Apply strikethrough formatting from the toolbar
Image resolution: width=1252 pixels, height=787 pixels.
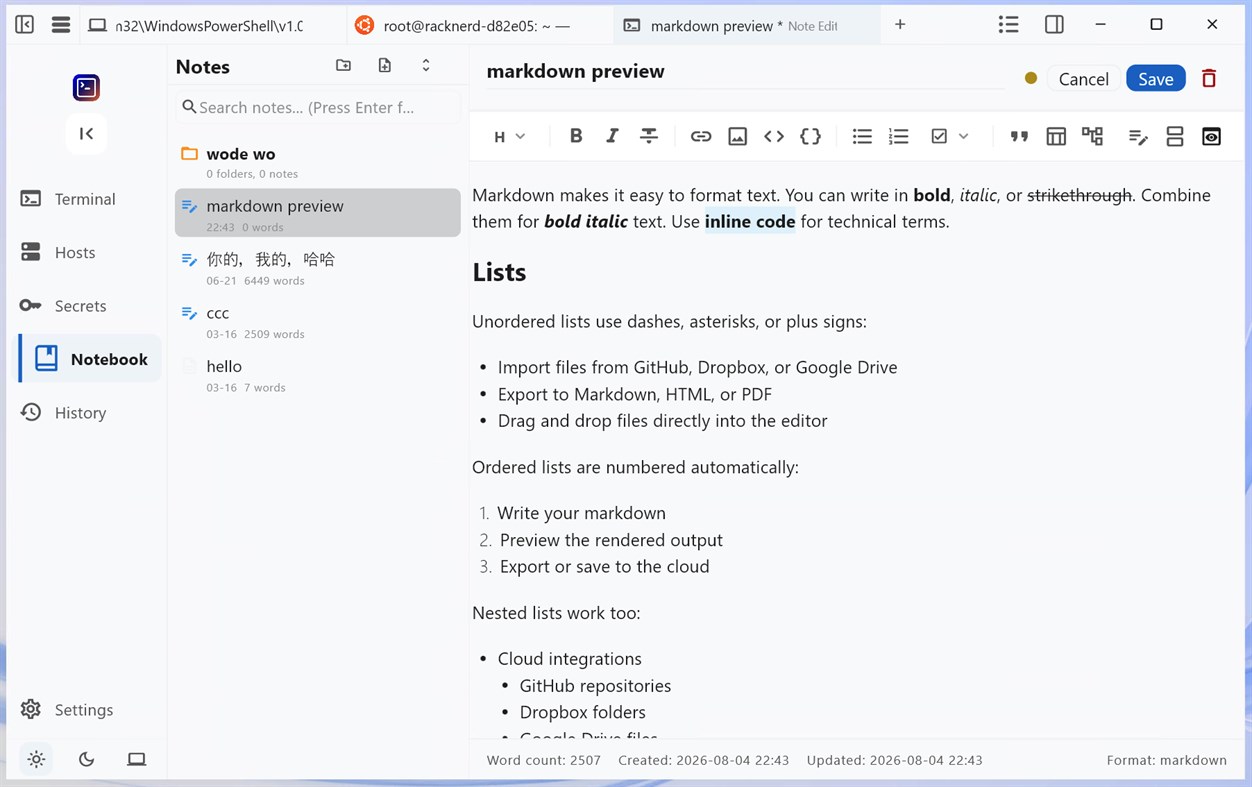point(649,136)
